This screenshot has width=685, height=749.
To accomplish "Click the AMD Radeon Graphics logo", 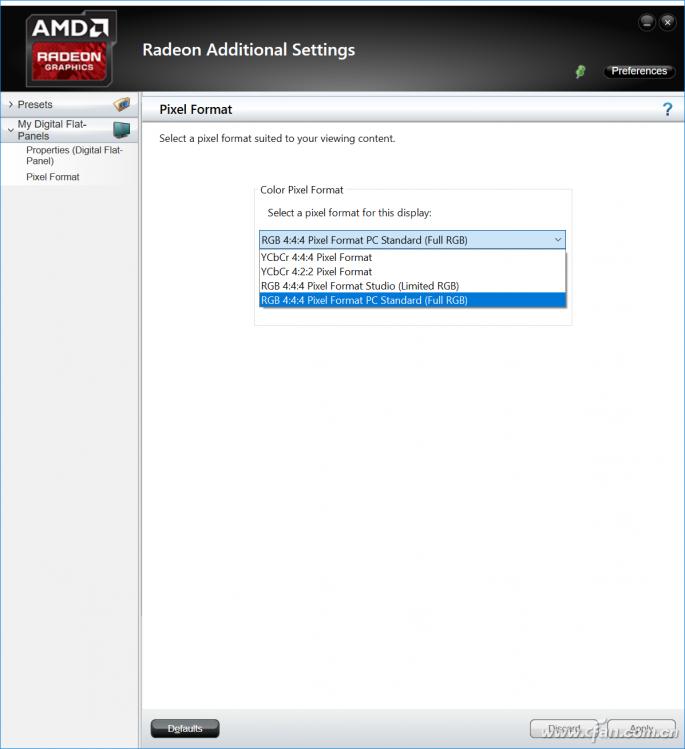I will (70, 48).
